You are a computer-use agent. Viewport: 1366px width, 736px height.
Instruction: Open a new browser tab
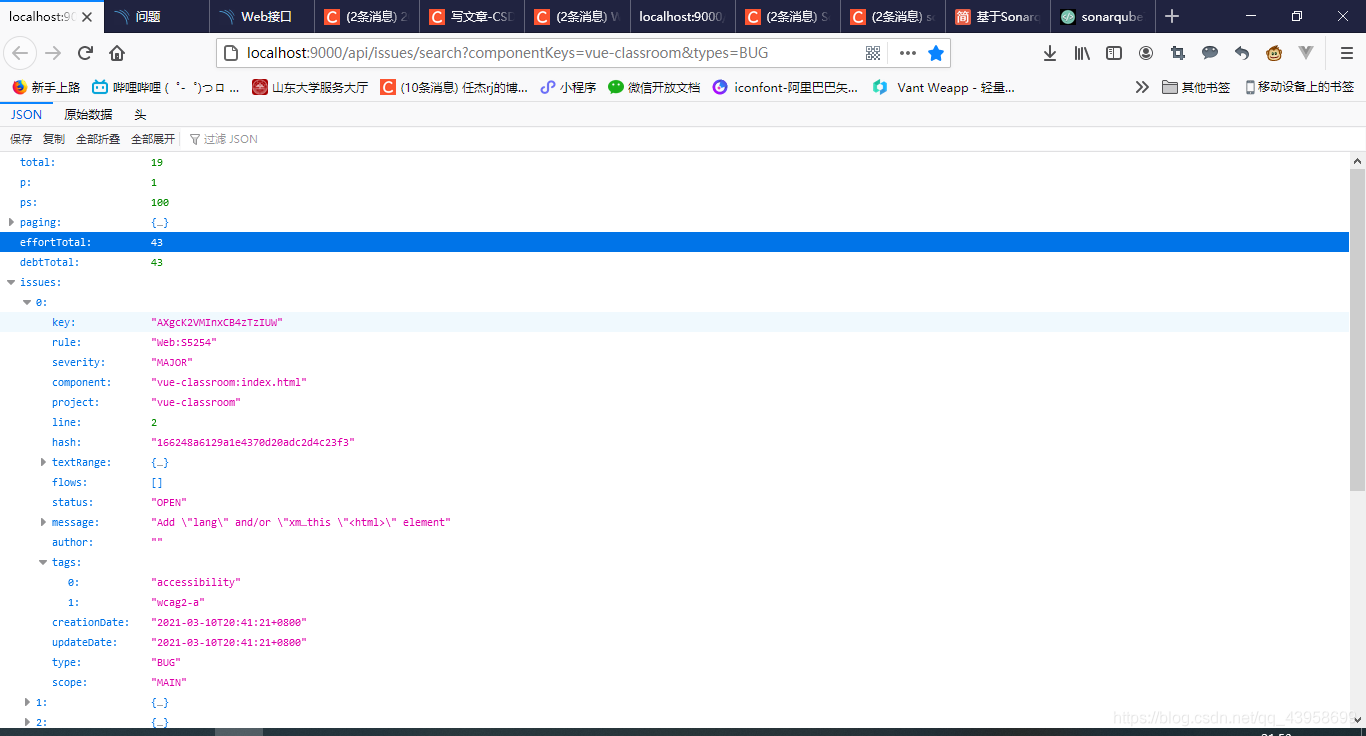coord(1172,16)
